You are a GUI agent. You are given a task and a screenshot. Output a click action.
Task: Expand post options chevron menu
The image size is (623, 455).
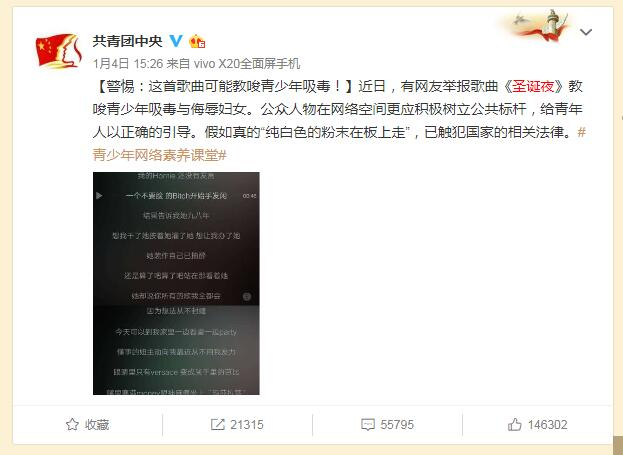(586, 32)
